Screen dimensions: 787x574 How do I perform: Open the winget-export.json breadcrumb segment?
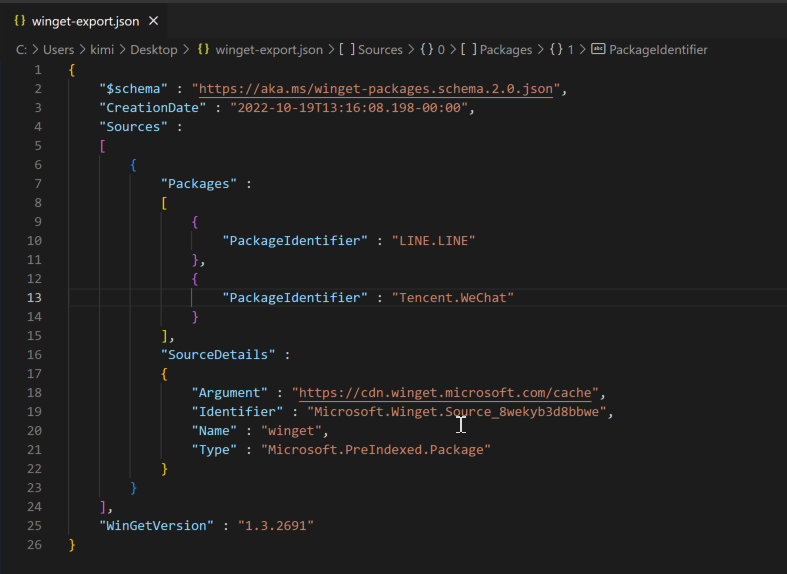click(269, 50)
